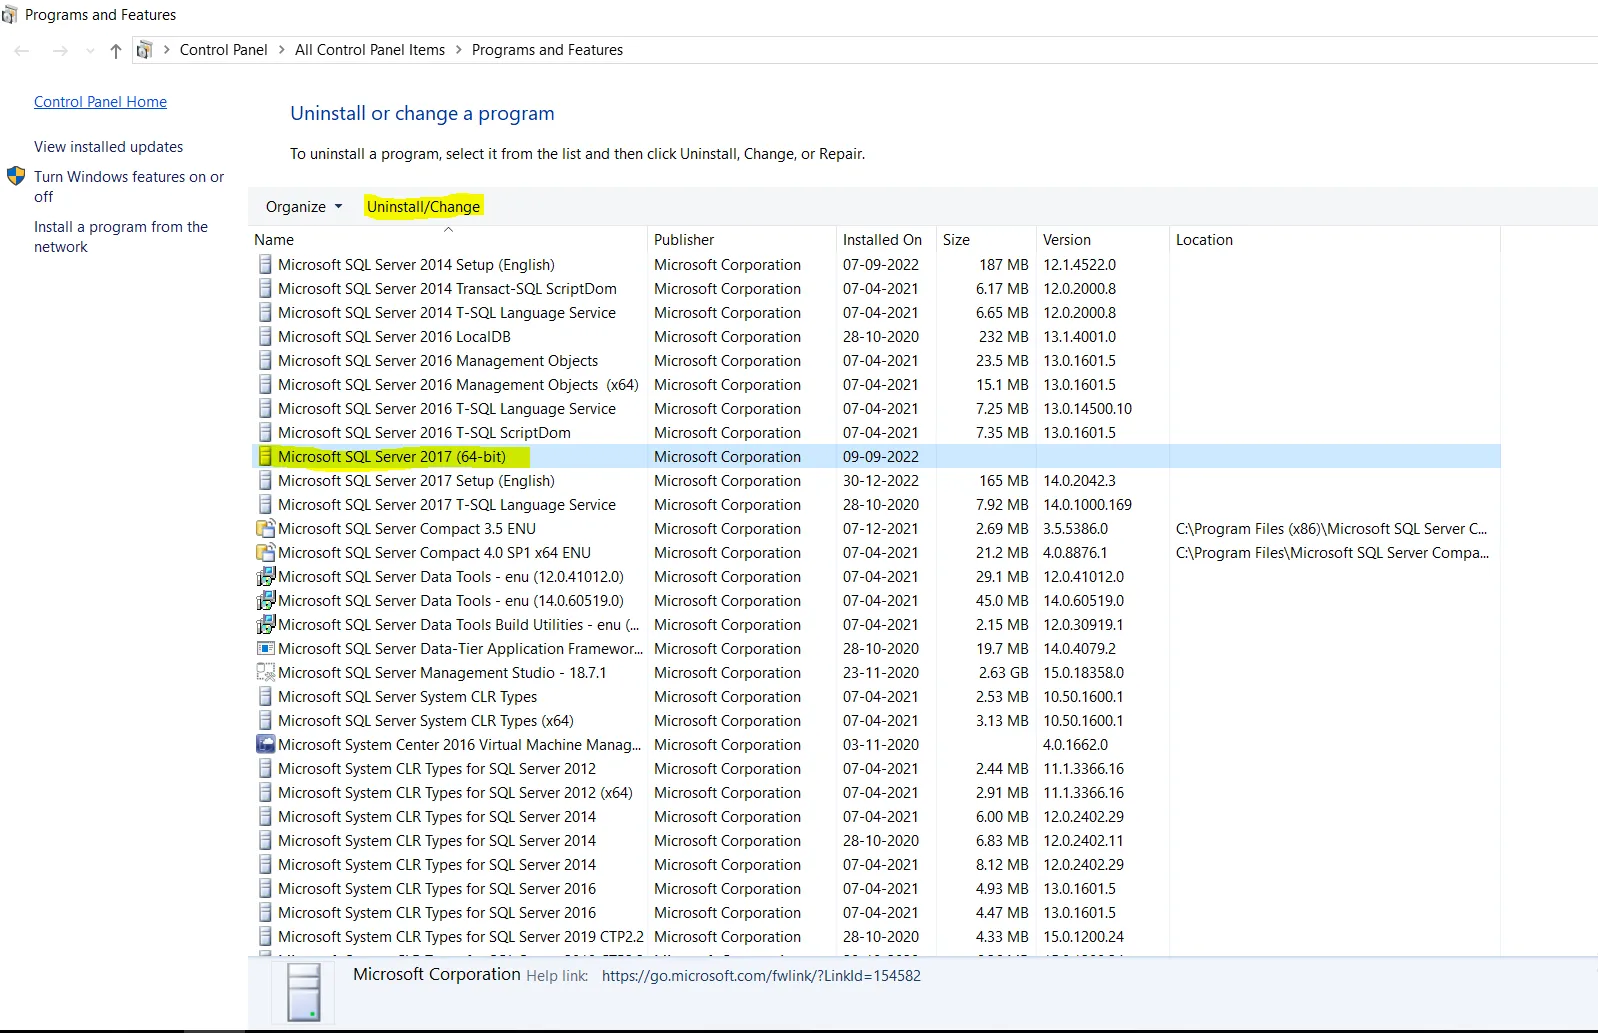
Task: Go up one level with Up arrow
Action: tap(116, 50)
